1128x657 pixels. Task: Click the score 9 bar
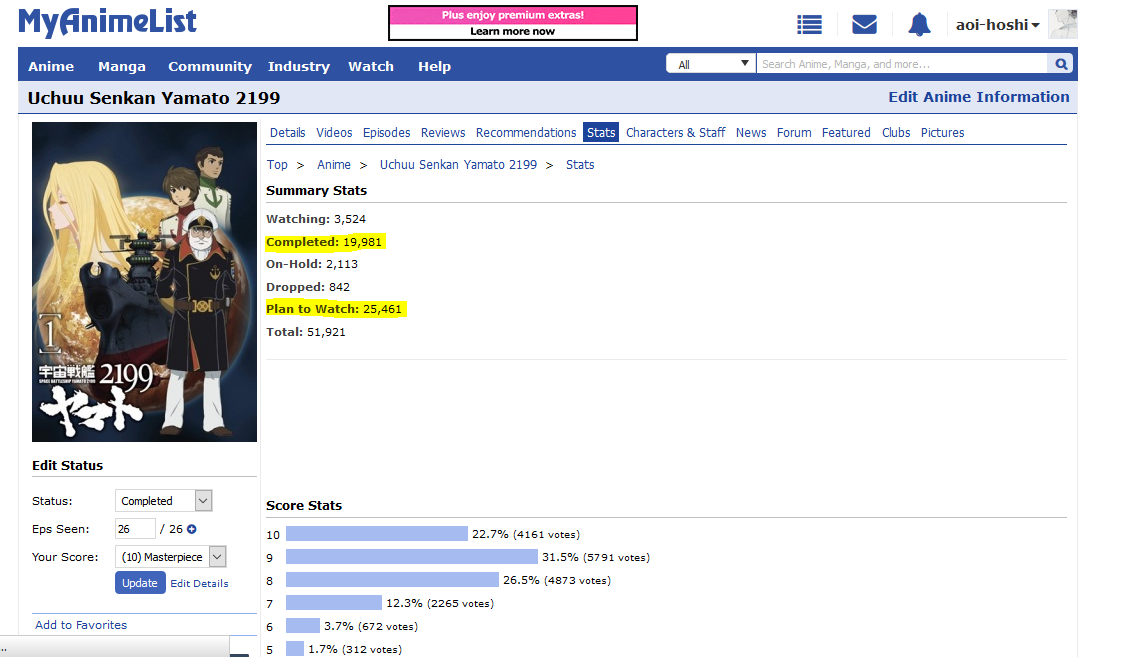click(411, 557)
